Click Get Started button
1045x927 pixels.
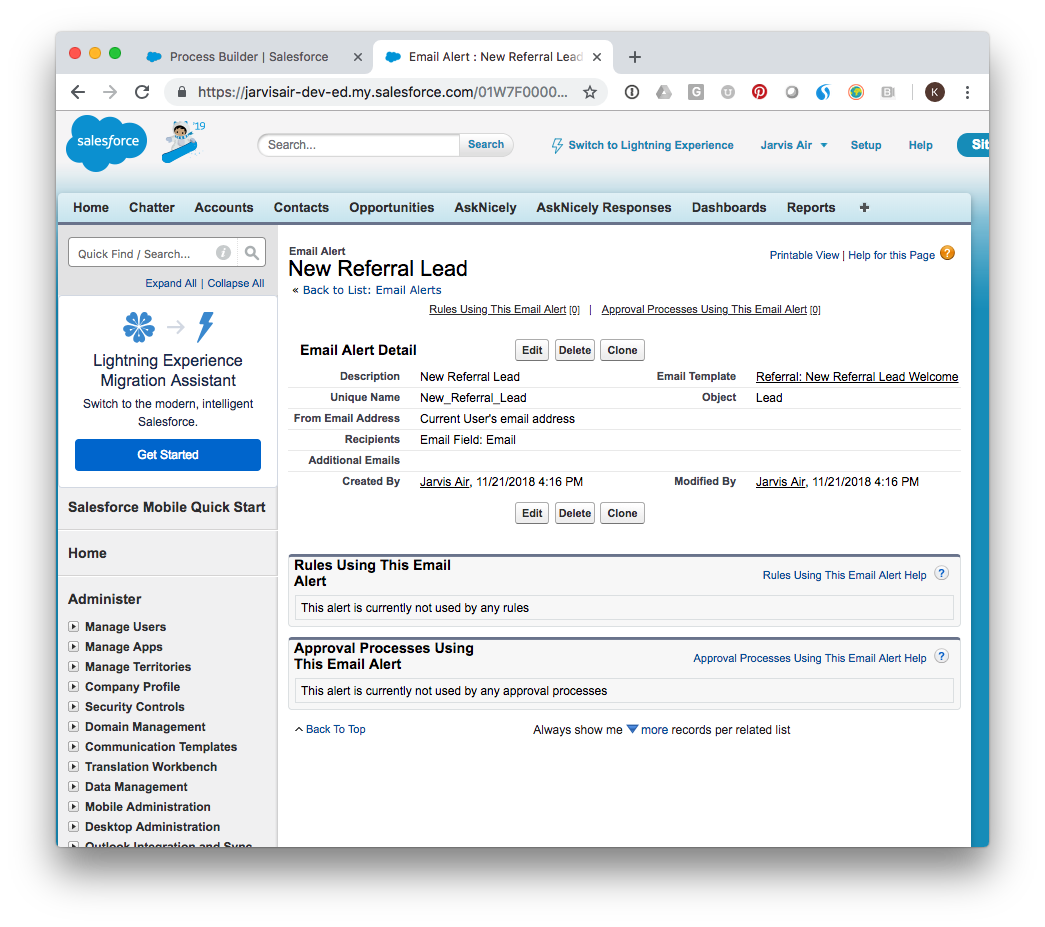point(168,455)
